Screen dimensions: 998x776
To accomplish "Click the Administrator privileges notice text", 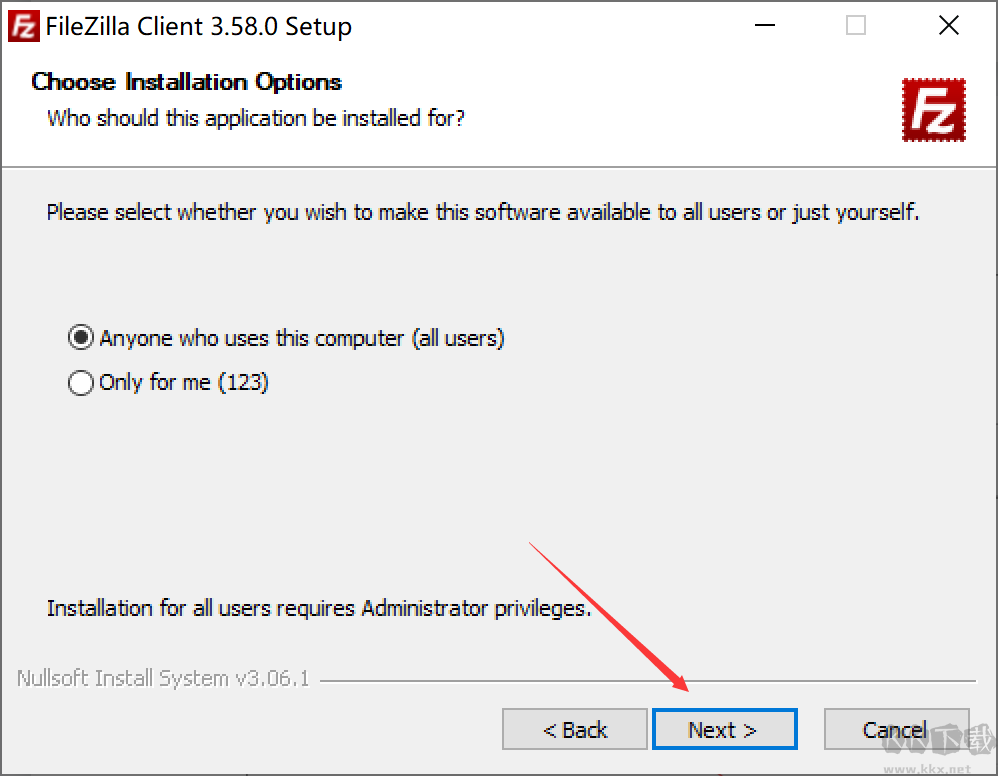I will pos(319,608).
